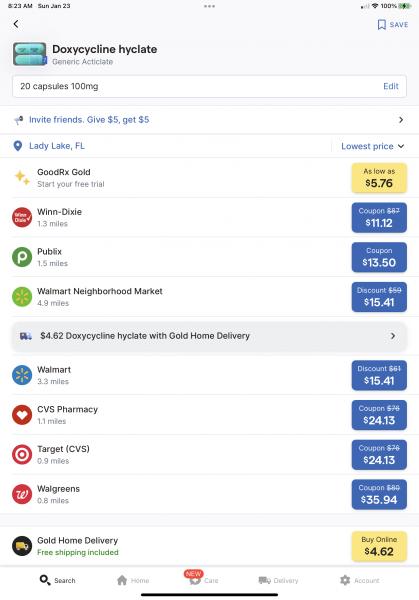Image resolution: width=419 pixels, height=600 pixels.
Task: Switch to the Care tab
Action: 204,579
